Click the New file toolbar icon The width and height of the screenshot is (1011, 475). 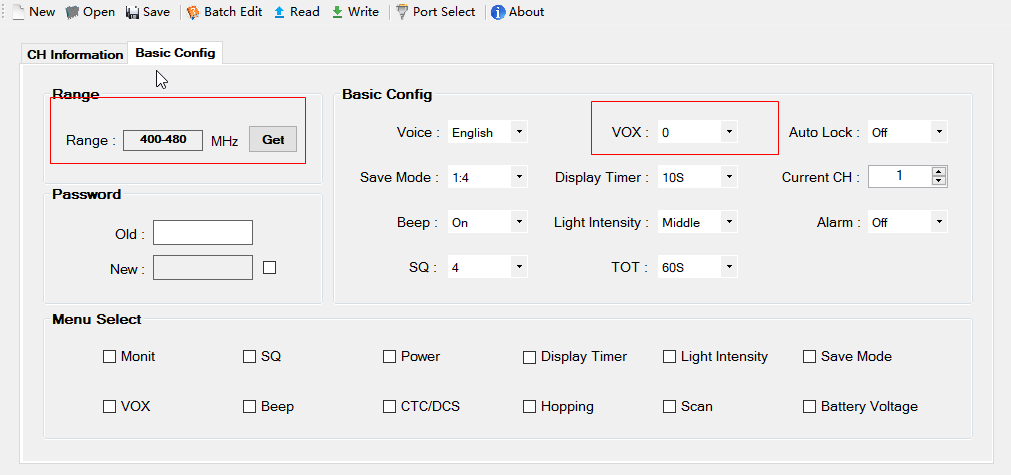pos(17,12)
